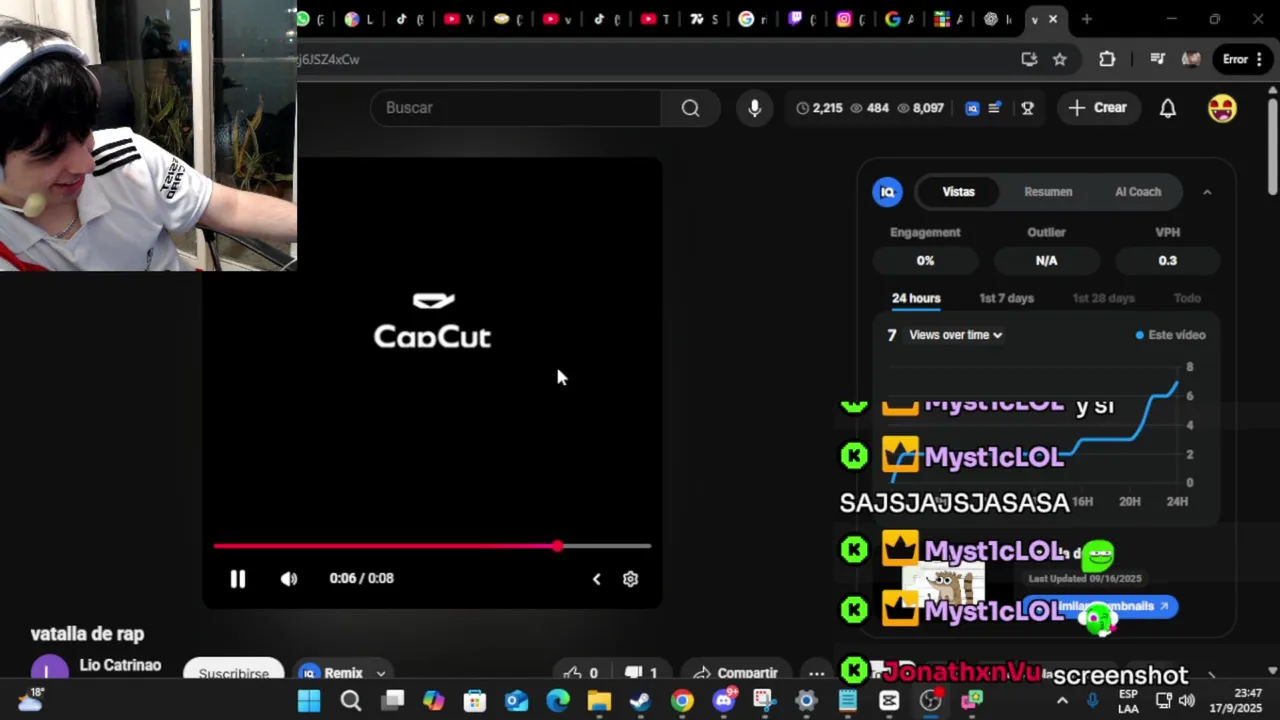Screen dimensions: 1280x720
Task: Click the Compartir share button
Action: point(736,672)
